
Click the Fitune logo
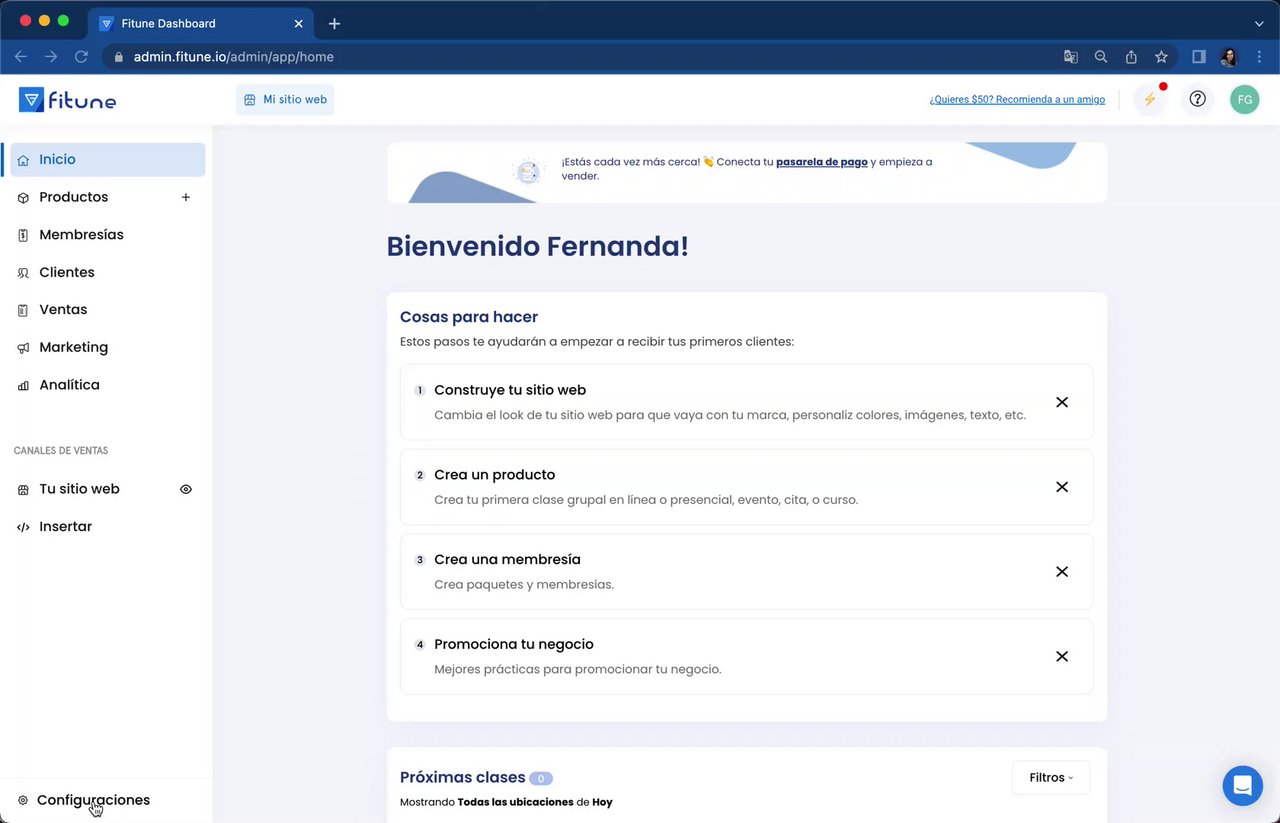click(67, 100)
